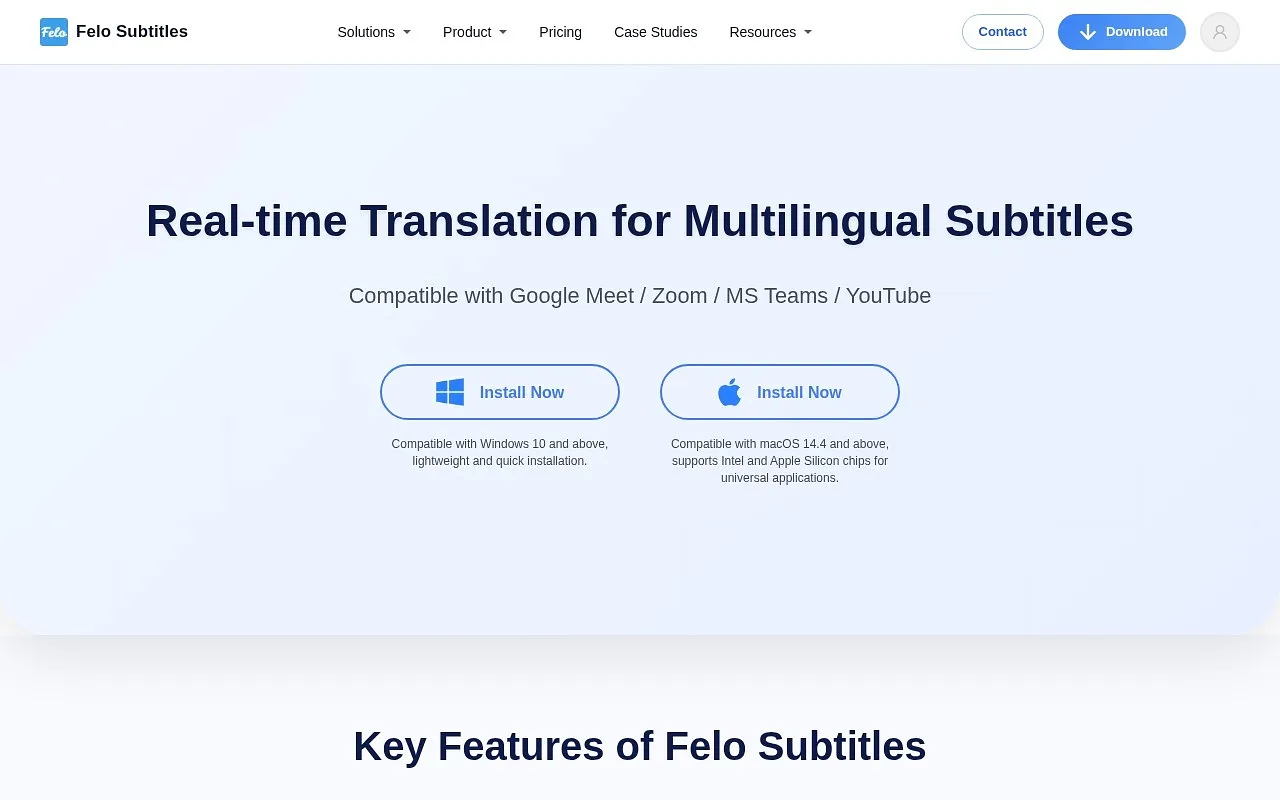This screenshot has width=1280, height=800.
Task: Expand the Resources dropdown arrow
Action: coord(808,32)
